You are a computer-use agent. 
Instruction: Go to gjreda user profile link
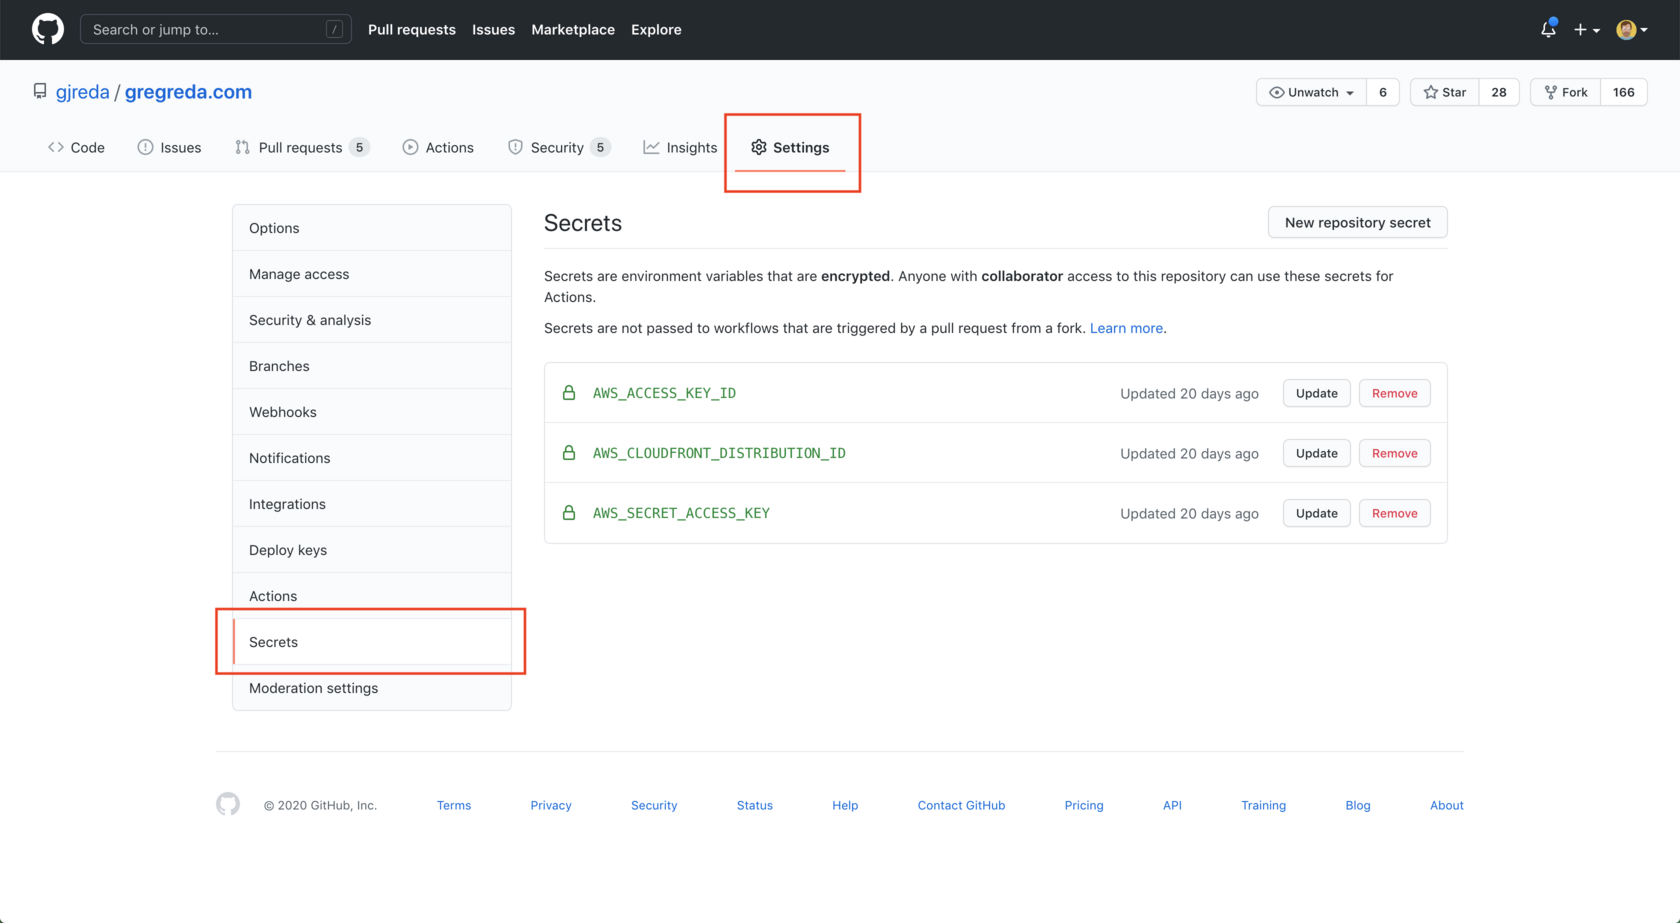(82, 91)
